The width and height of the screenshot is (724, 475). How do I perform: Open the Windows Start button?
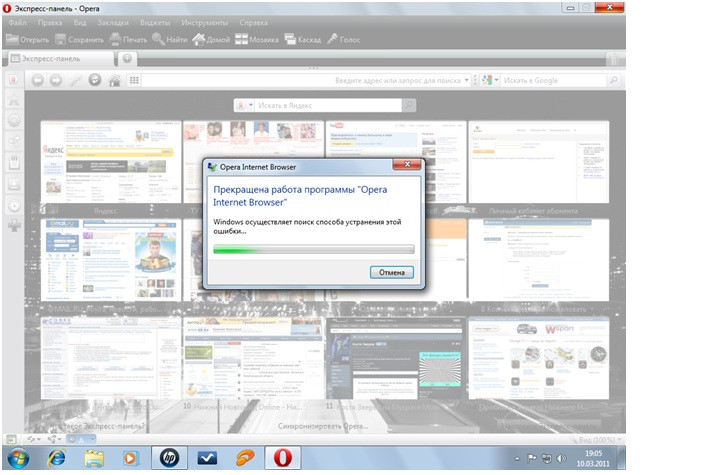coord(18,458)
